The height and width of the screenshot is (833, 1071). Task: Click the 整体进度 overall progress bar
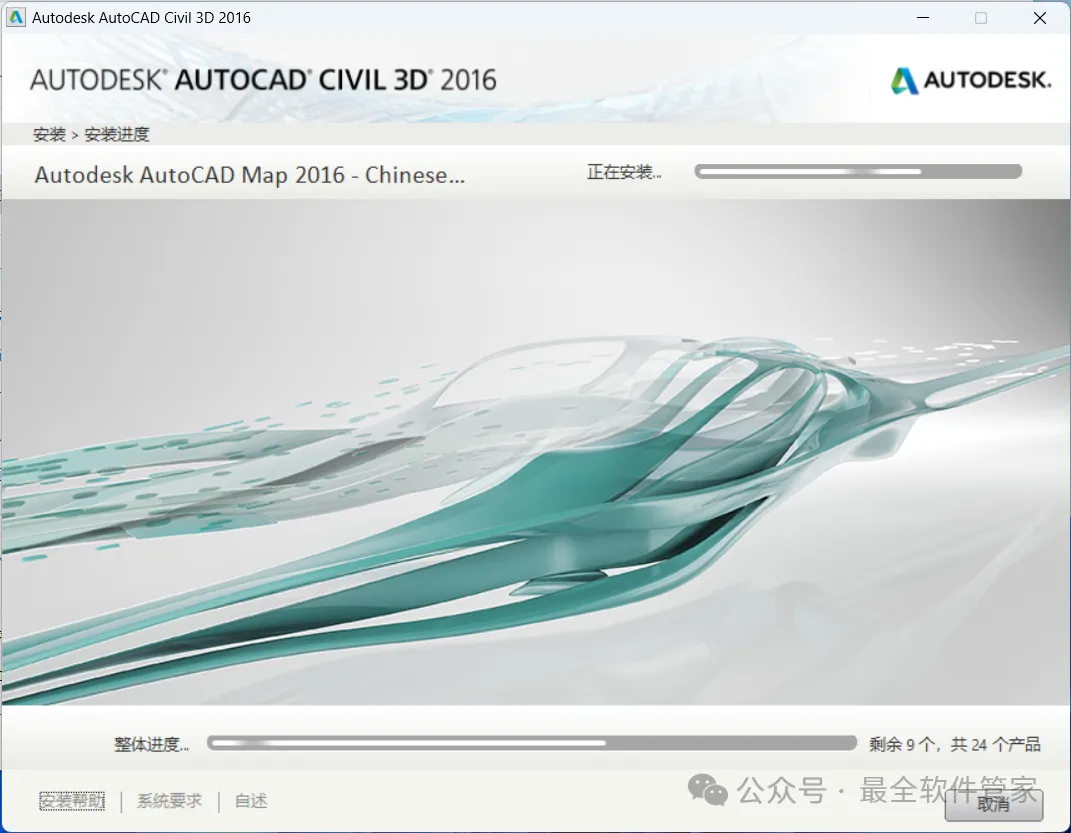pos(531,743)
